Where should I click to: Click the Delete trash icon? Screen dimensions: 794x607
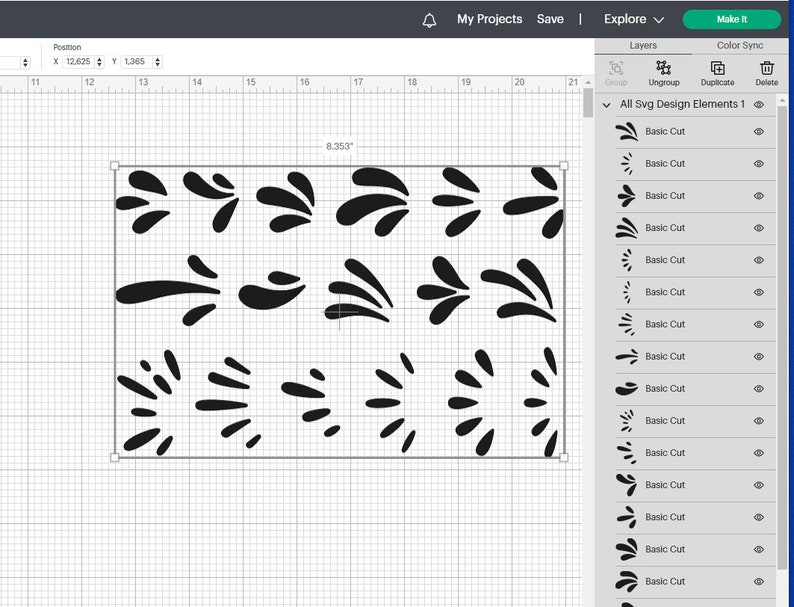(x=767, y=68)
